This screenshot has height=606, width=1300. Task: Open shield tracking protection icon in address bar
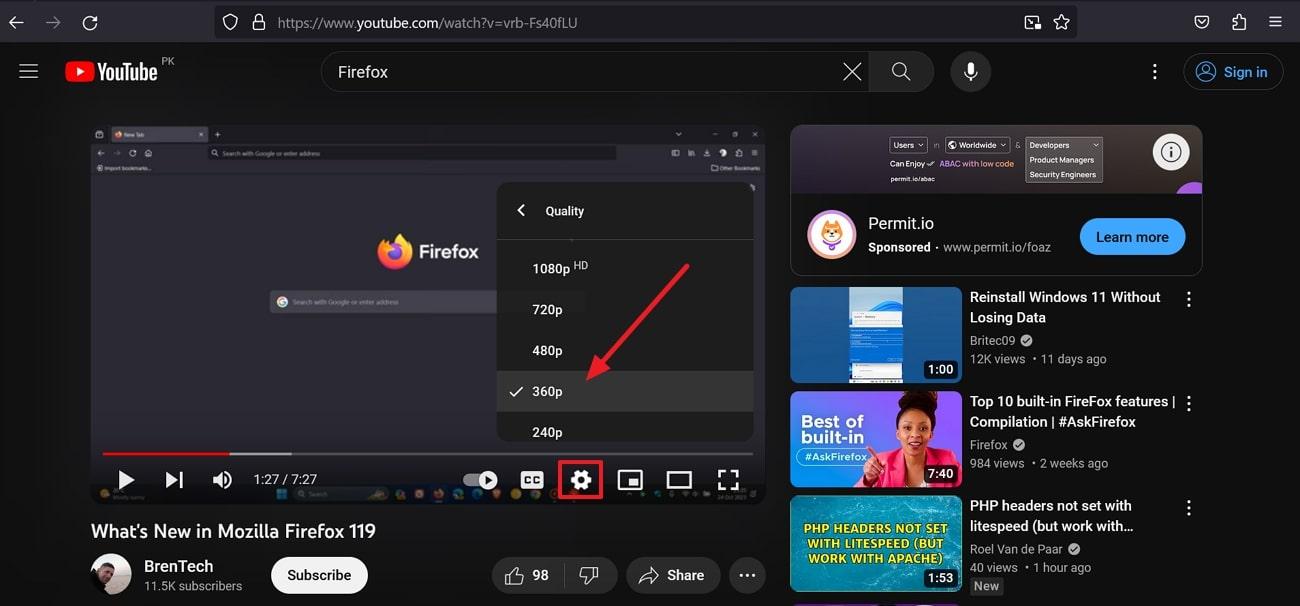(x=230, y=22)
